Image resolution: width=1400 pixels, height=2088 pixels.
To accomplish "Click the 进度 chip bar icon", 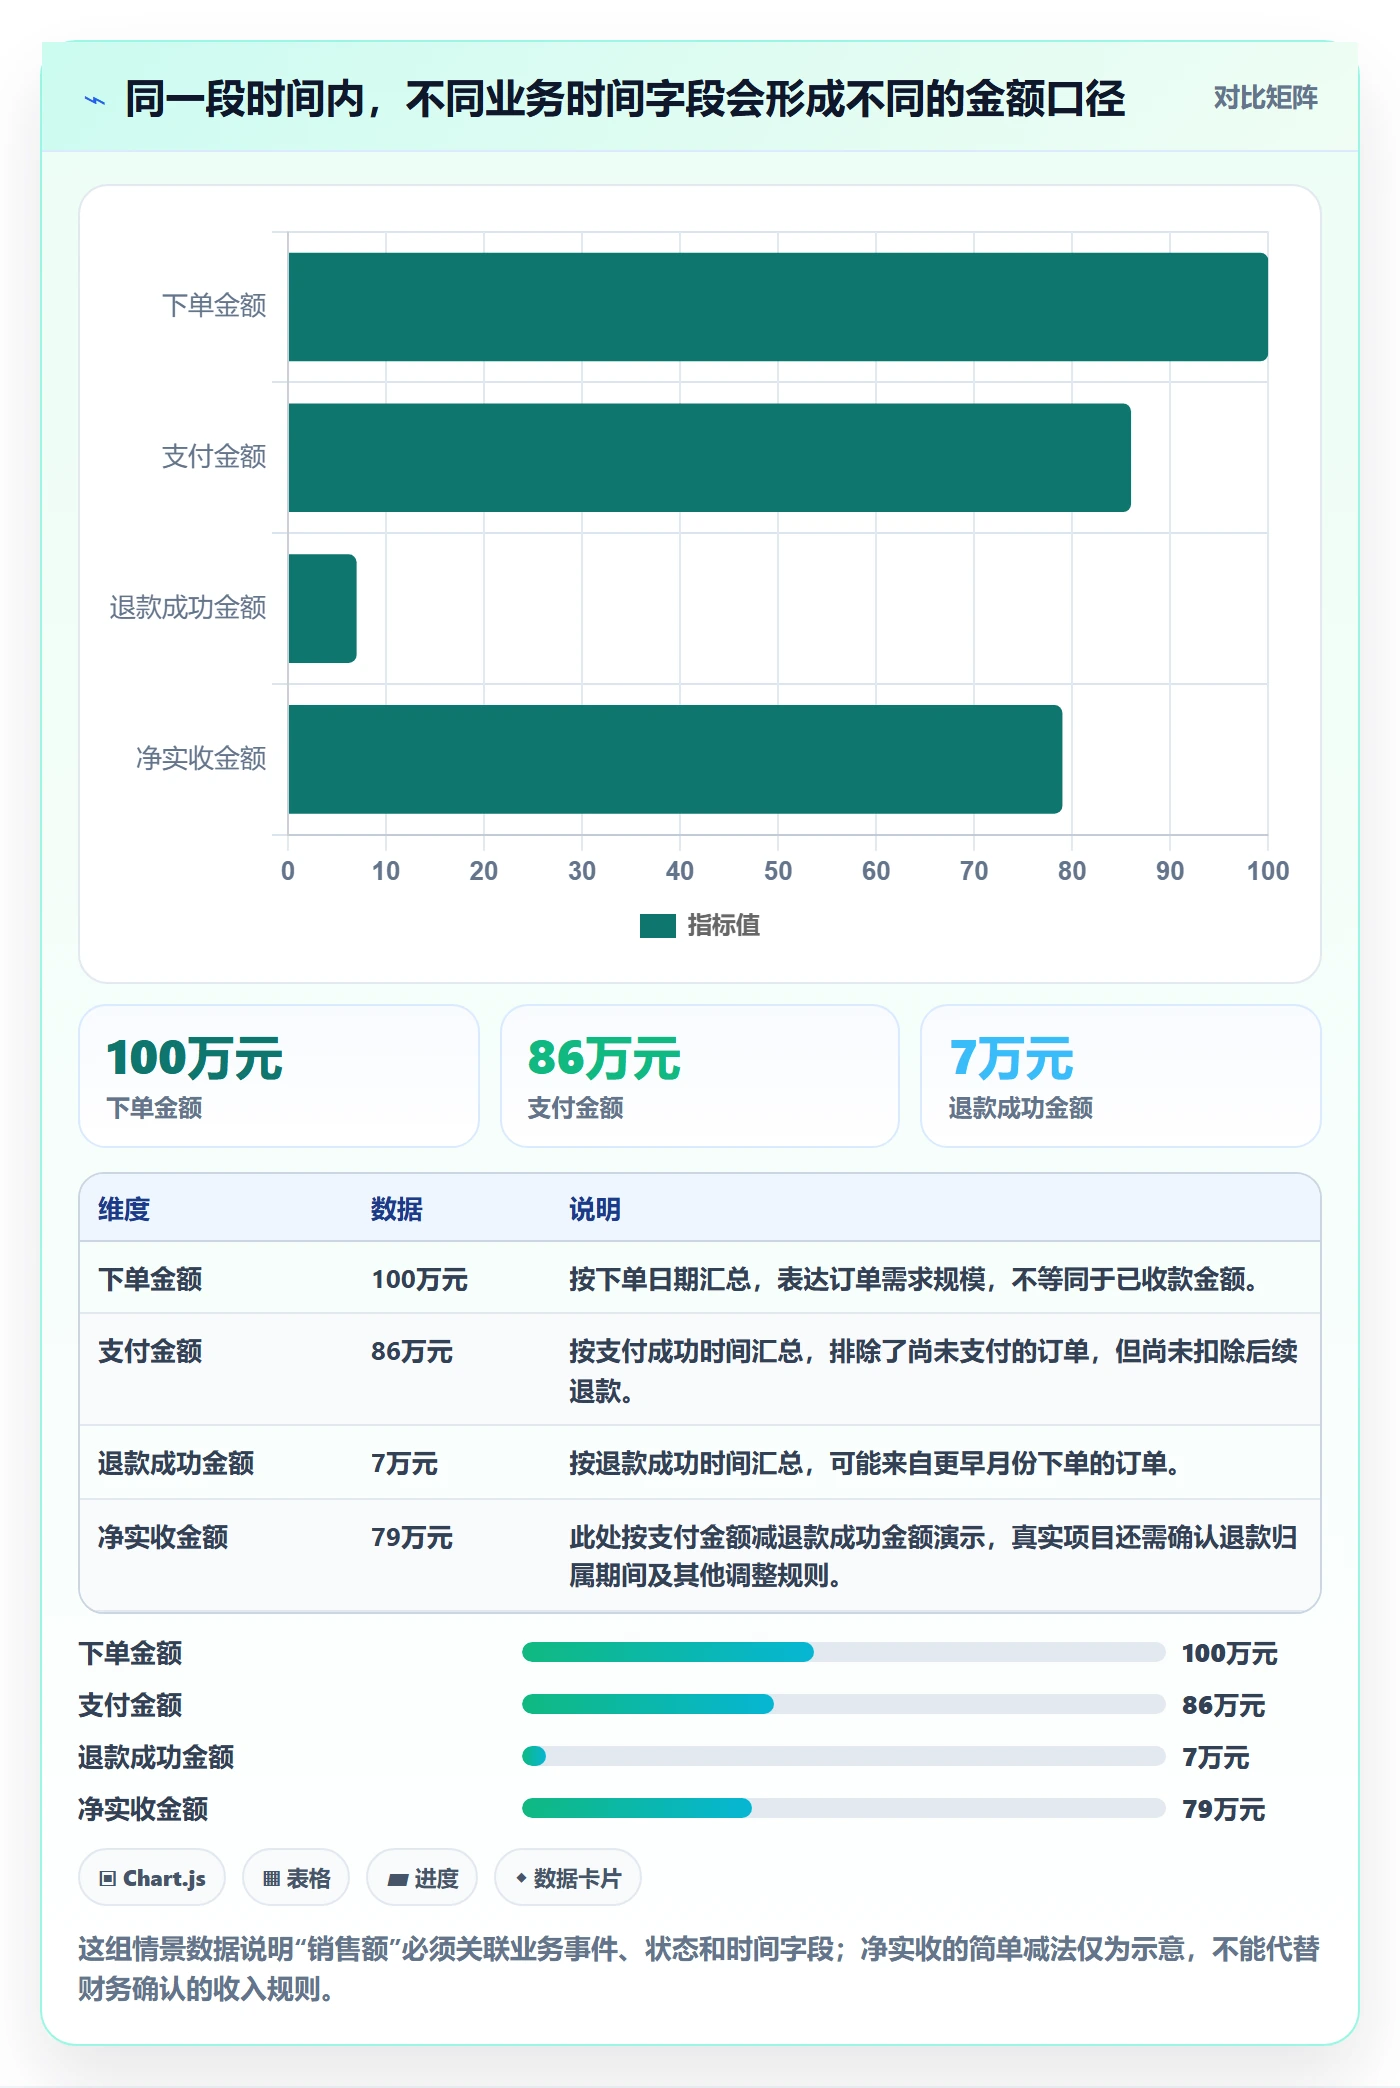I will pos(397,1880).
